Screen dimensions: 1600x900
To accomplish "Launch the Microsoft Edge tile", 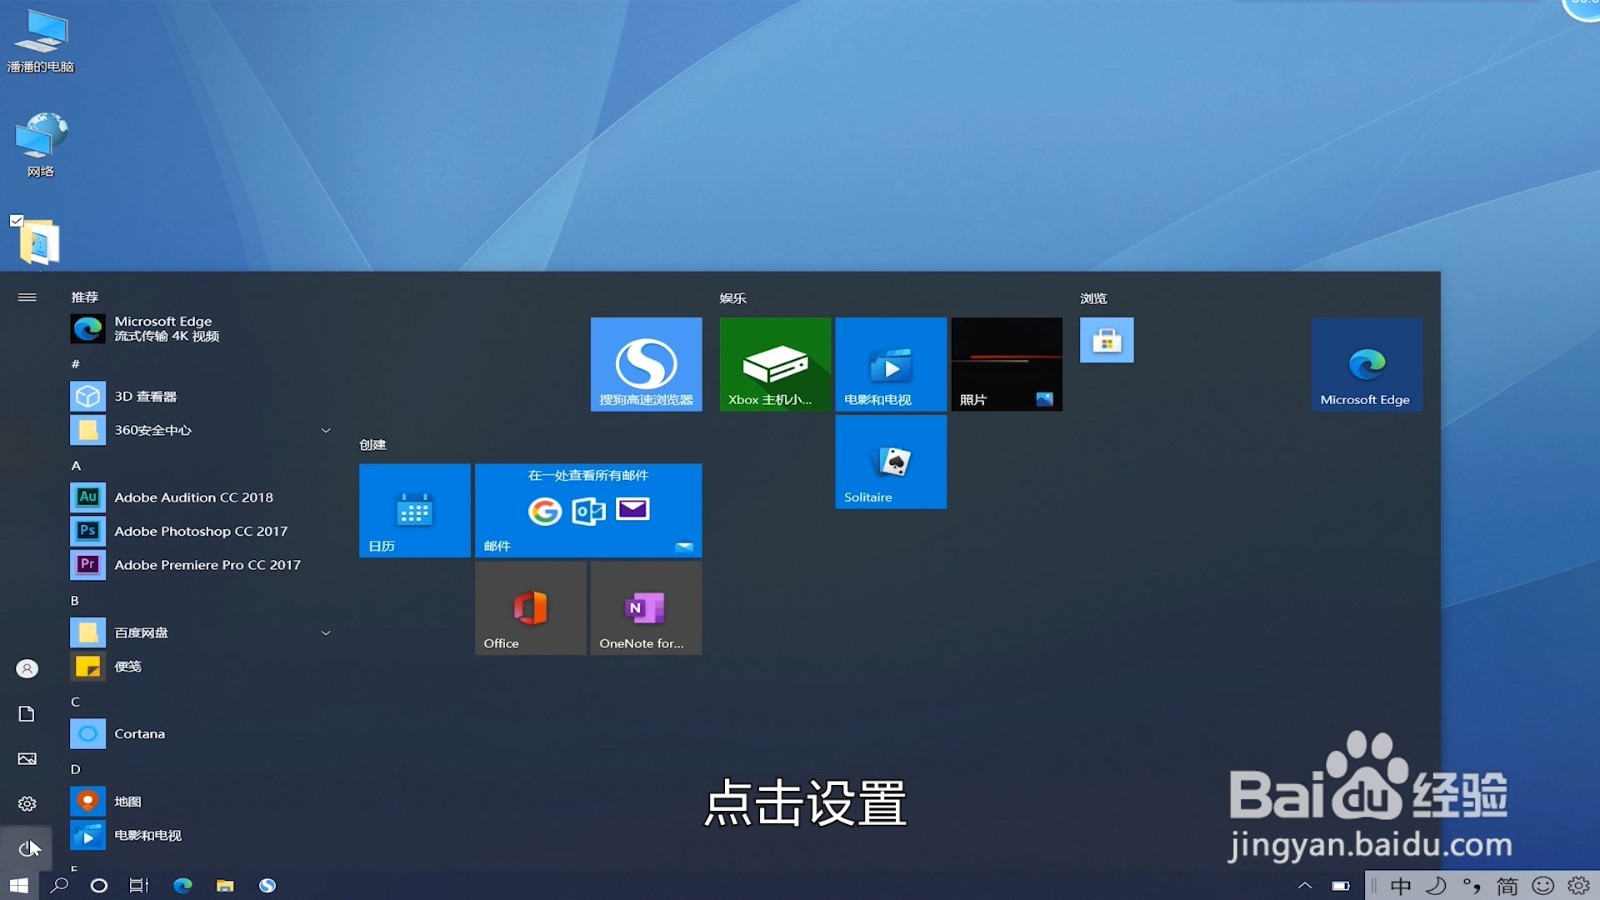I will pyautogui.click(x=1367, y=364).
